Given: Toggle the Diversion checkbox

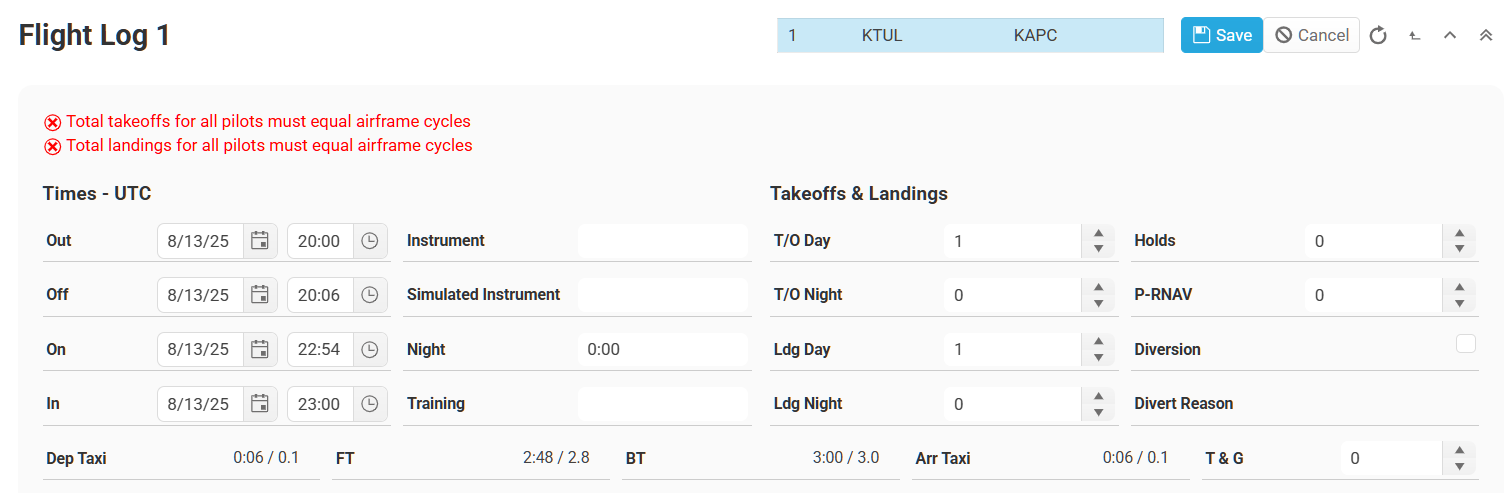Looking at the screenshot, I should tap(1465, 344).
